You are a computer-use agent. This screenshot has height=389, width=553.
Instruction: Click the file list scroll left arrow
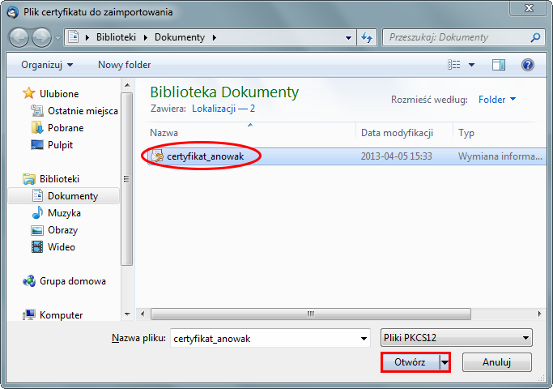[142, 314]
